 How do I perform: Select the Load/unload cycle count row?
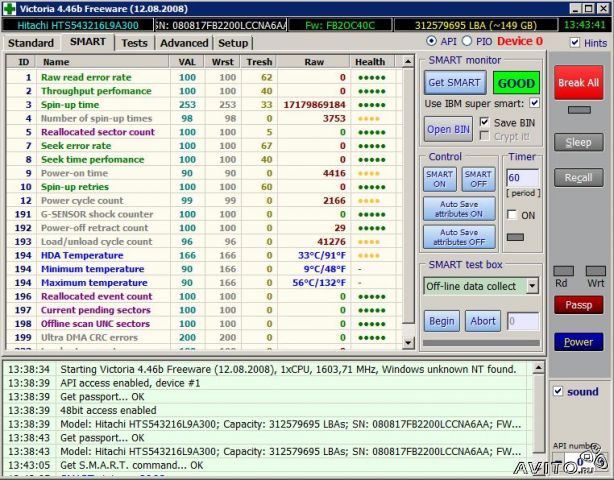point(204,242)
